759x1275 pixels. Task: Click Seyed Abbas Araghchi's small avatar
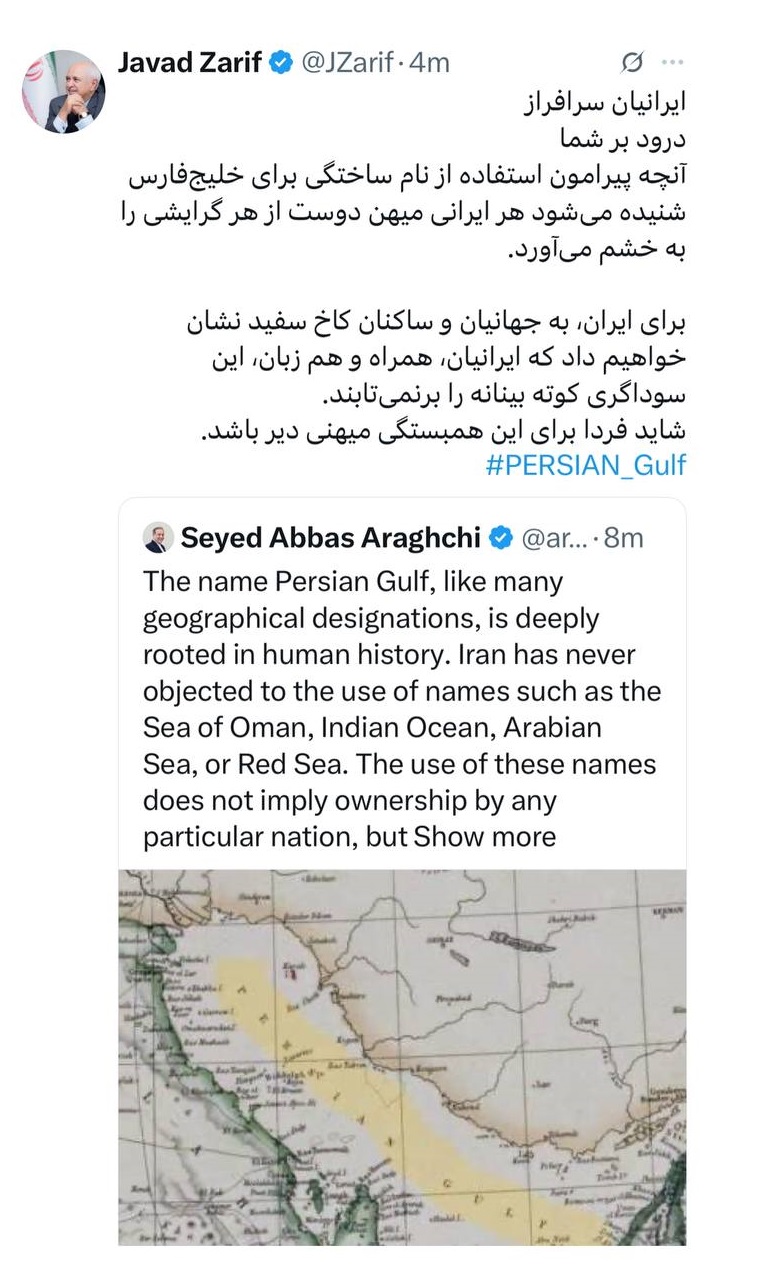(157, 538)
